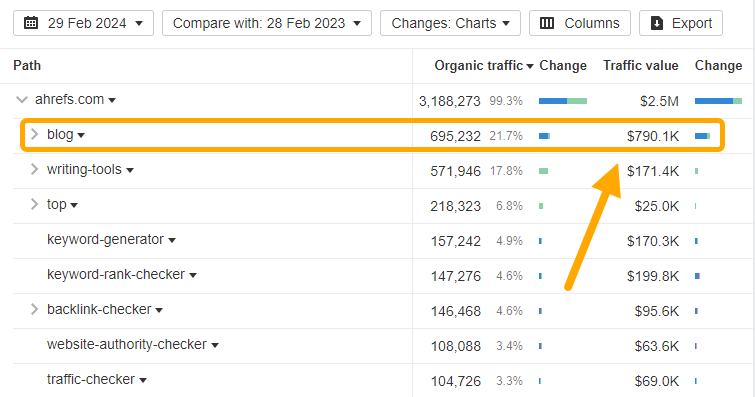Click the Export button
The height and width of the screenshot is (397, 755).
pos(681,23)
